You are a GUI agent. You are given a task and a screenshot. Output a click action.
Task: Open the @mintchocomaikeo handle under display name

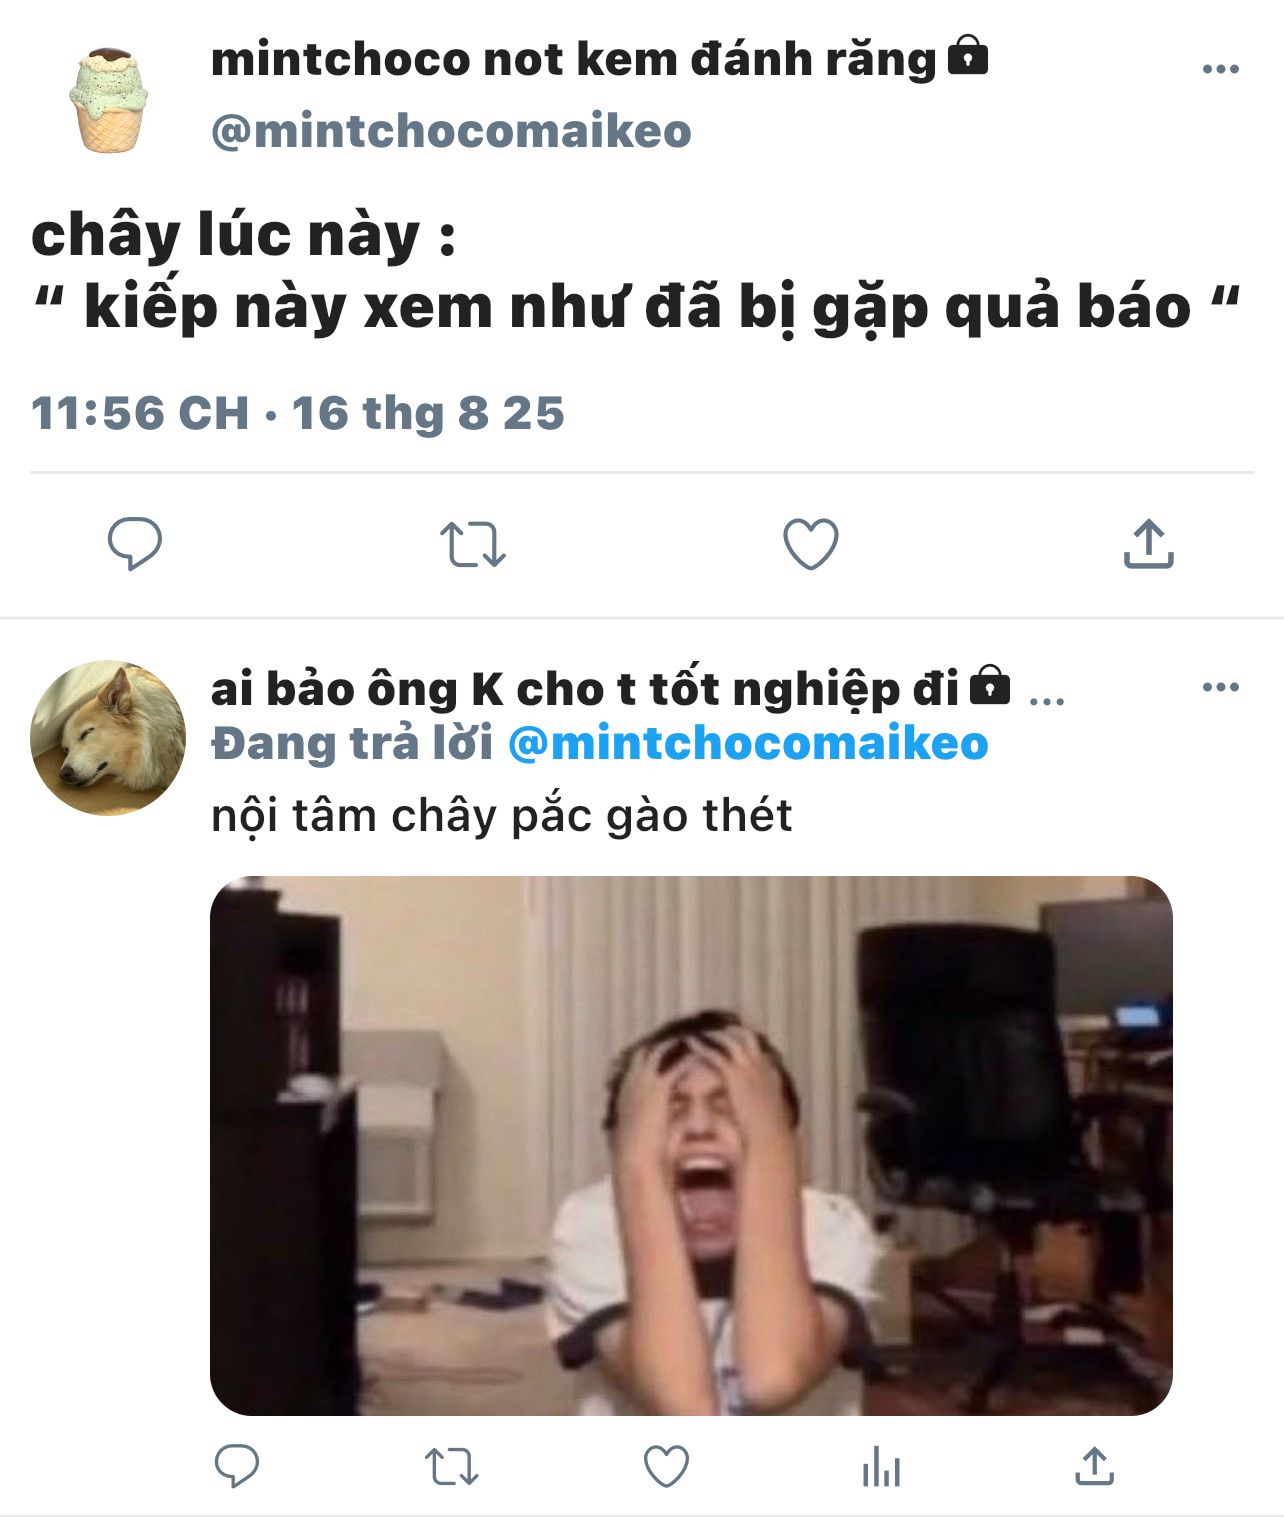(451, 131)
